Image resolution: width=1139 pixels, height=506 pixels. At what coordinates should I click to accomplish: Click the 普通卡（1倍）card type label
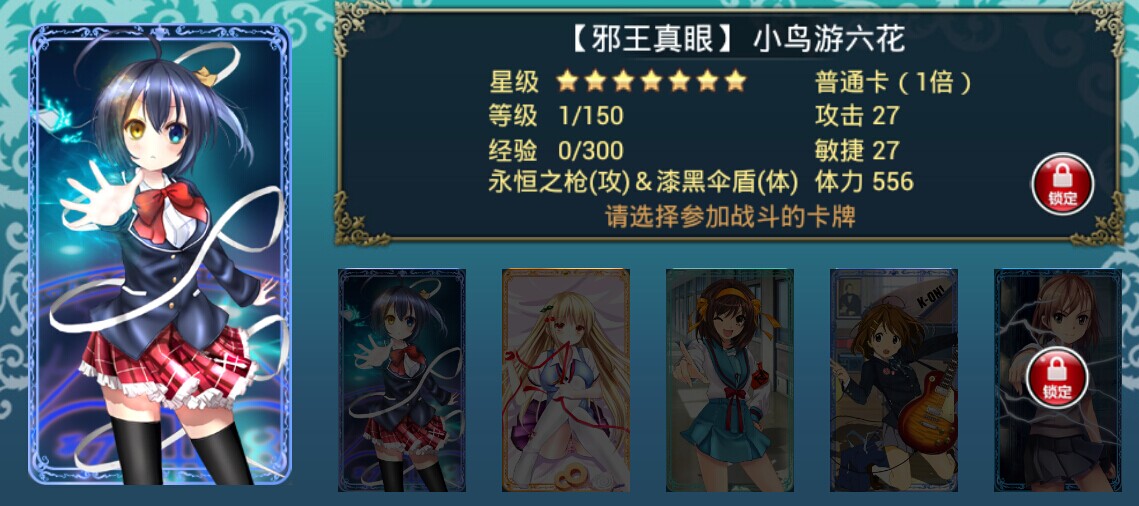click(893, 82)
